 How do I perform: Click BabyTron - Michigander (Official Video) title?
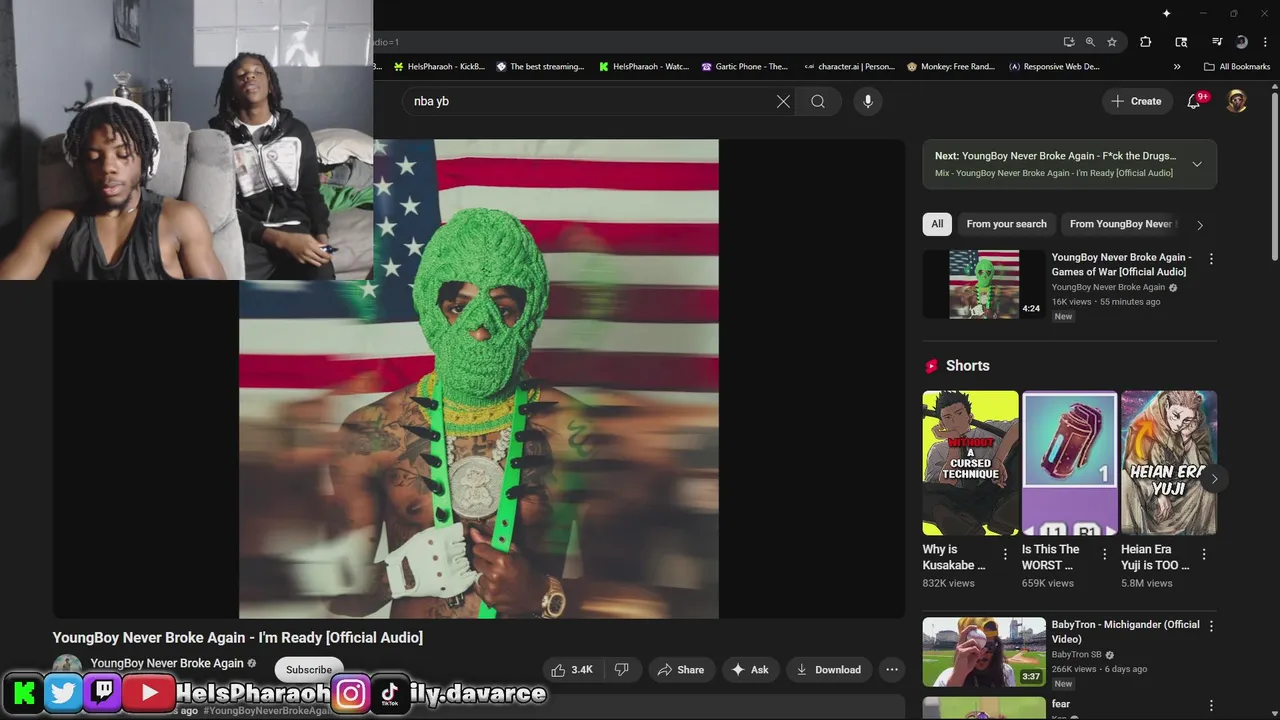click(1125, 631)
